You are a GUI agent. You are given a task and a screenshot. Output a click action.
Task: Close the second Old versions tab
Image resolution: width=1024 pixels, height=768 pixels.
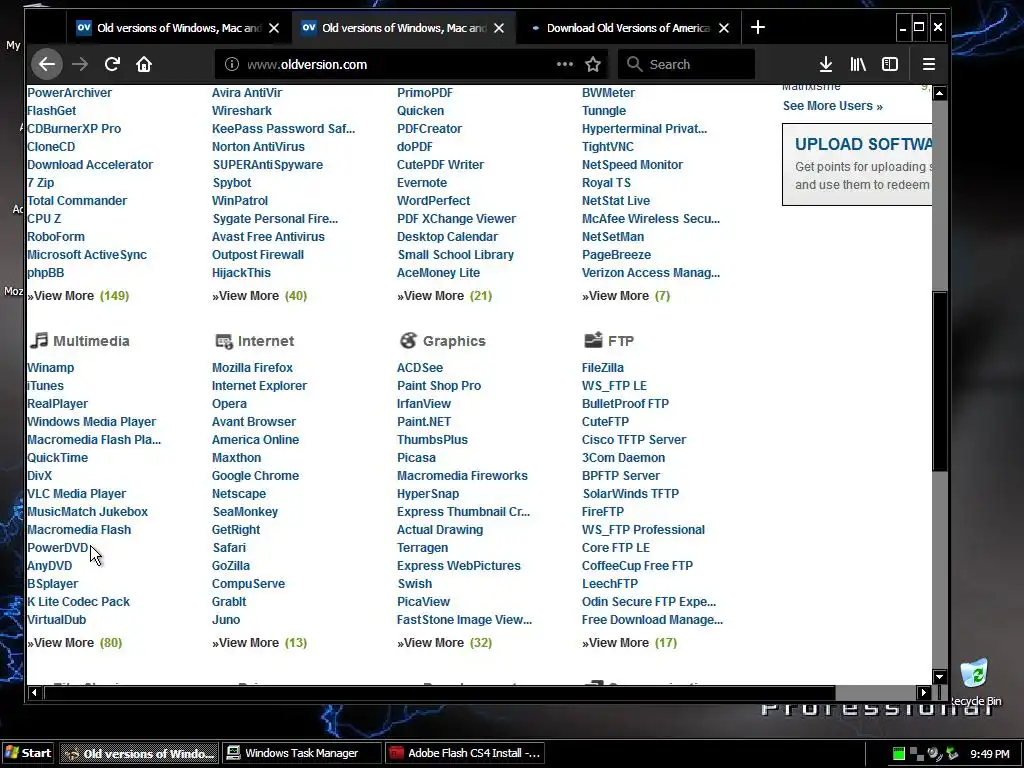point(499,28)
